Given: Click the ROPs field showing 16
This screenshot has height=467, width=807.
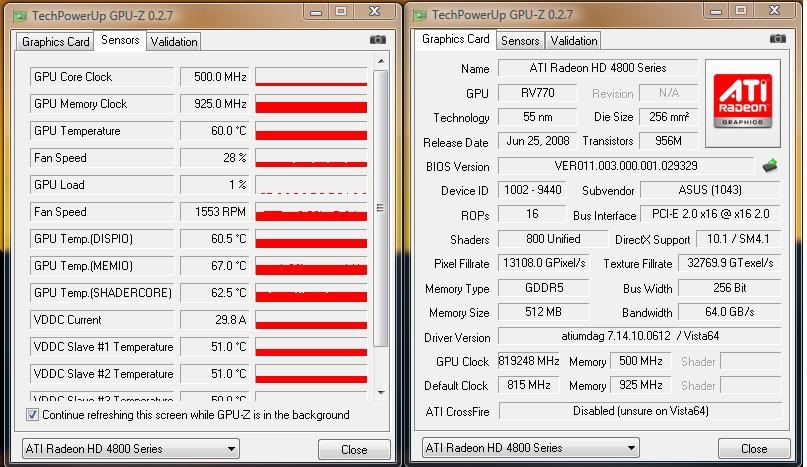Looking at the screenshot, I should [x=532, y=214].
